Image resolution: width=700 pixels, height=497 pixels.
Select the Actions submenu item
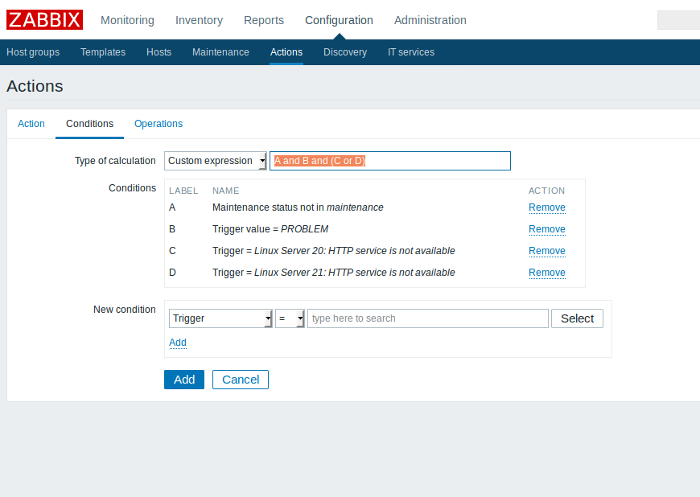(x=286, y=52)
